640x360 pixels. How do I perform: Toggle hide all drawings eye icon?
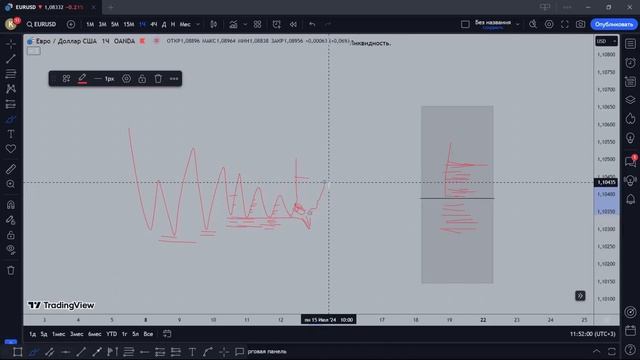[11, 249]
